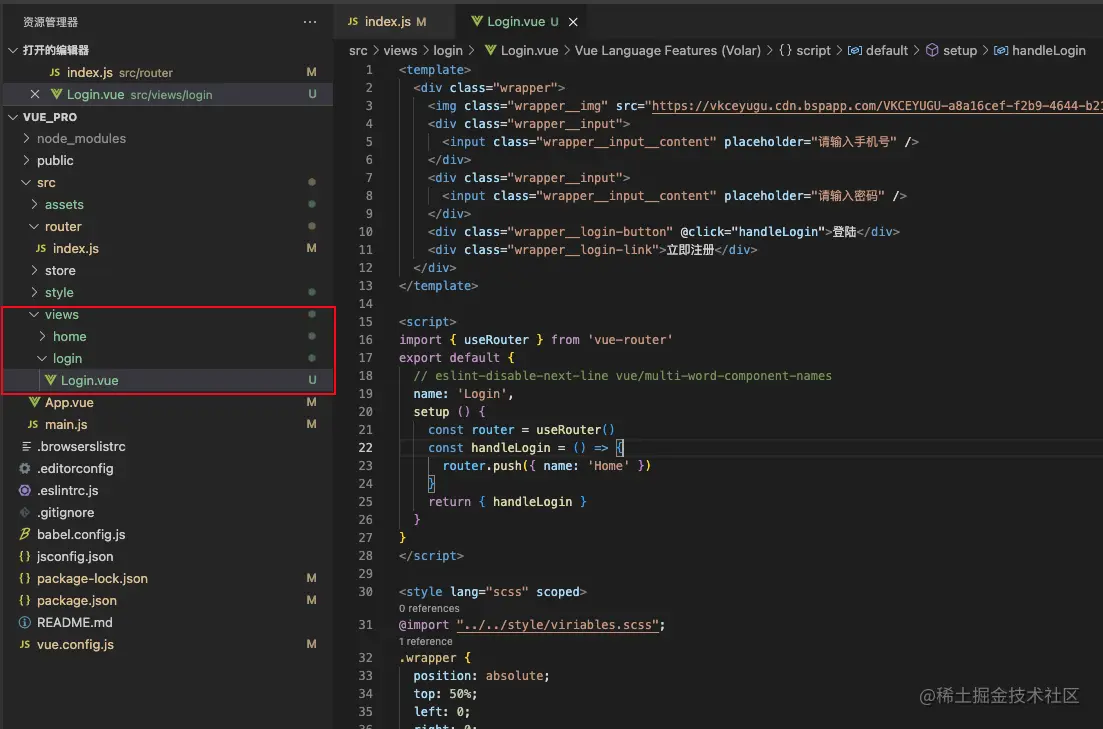Collapse the VUE_PRO project section
This screenshot has height=729, width=1103.
[x=13, y=117]
